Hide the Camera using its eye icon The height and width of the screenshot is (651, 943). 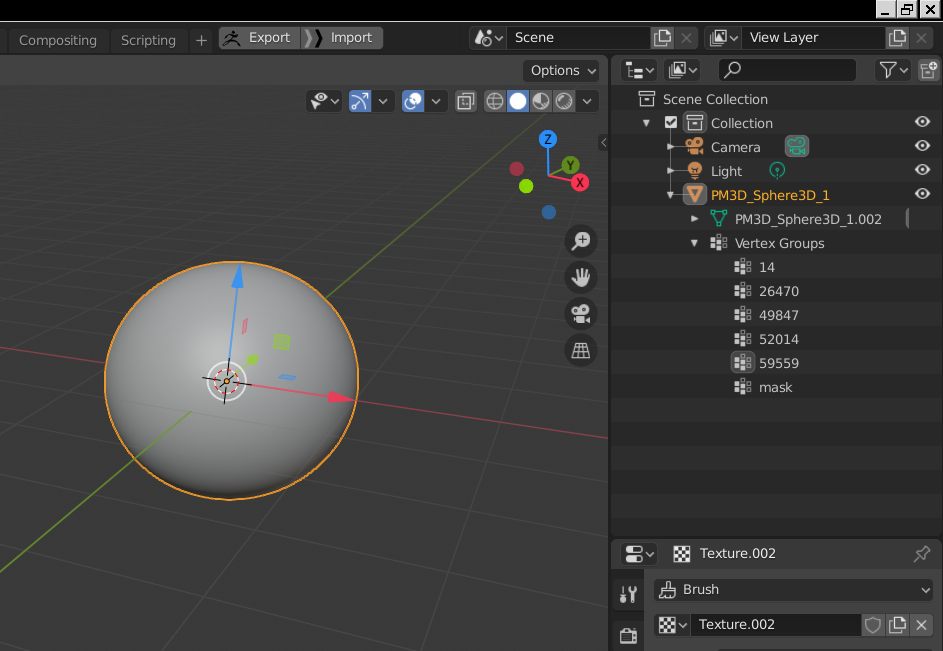tap(922, 146)
